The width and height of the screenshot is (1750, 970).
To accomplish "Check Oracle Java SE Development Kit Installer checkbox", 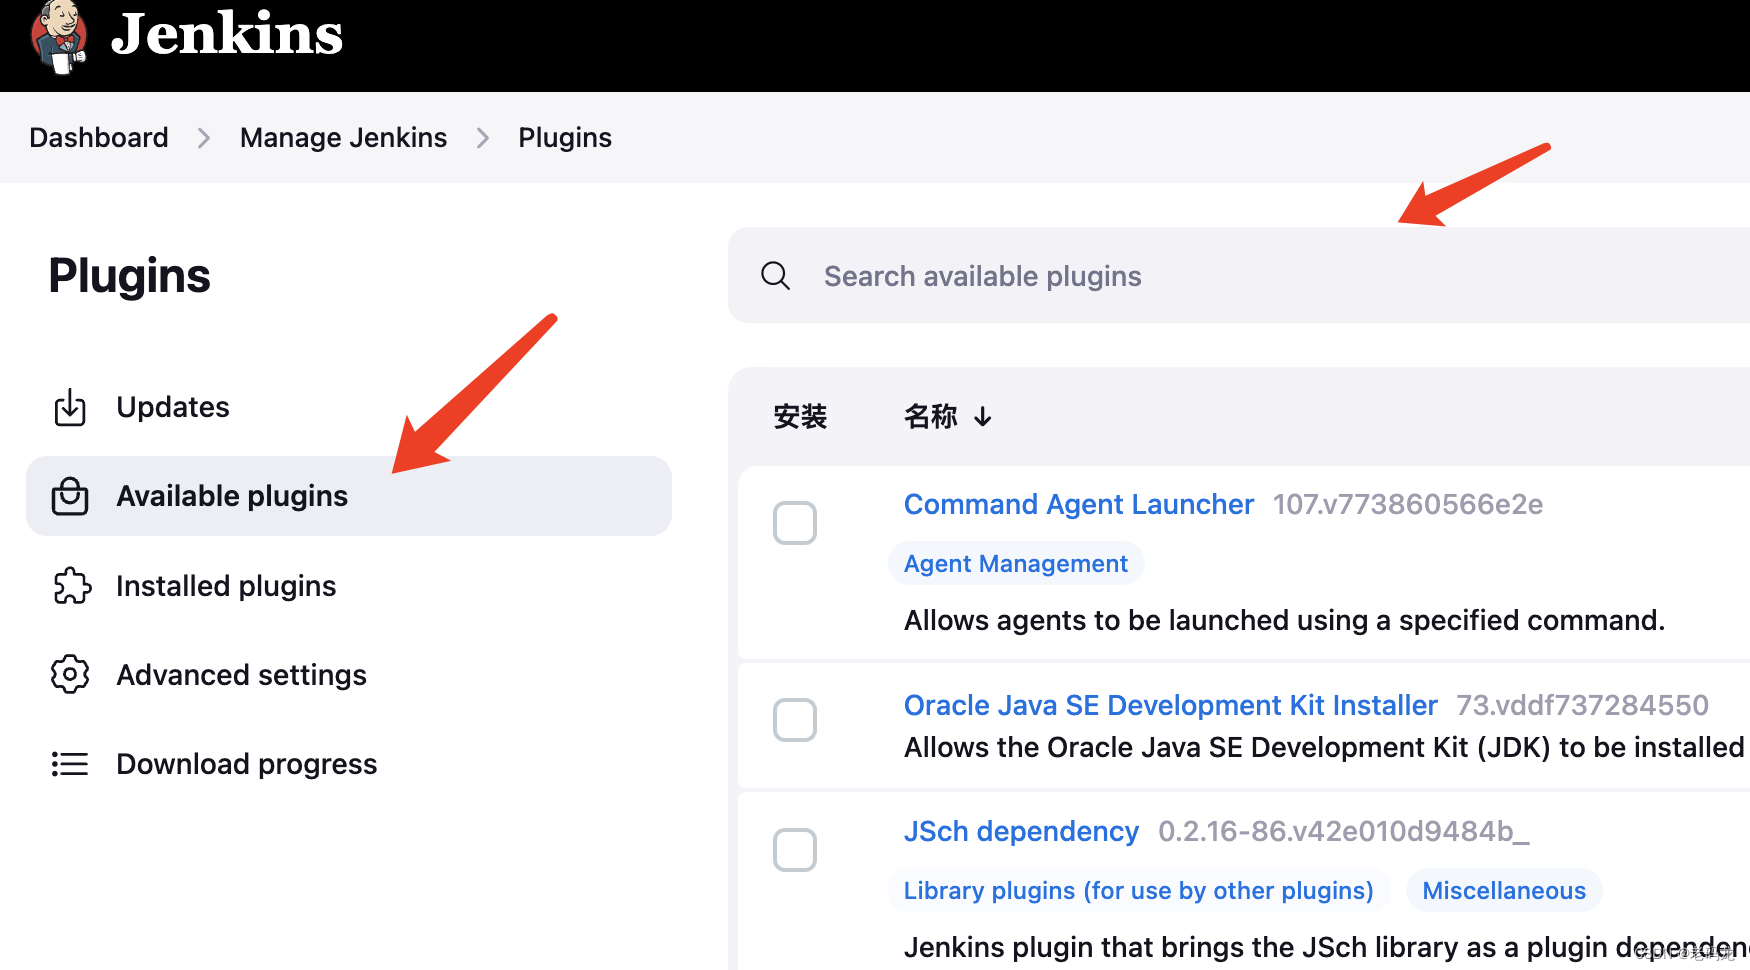I will 795,720.
